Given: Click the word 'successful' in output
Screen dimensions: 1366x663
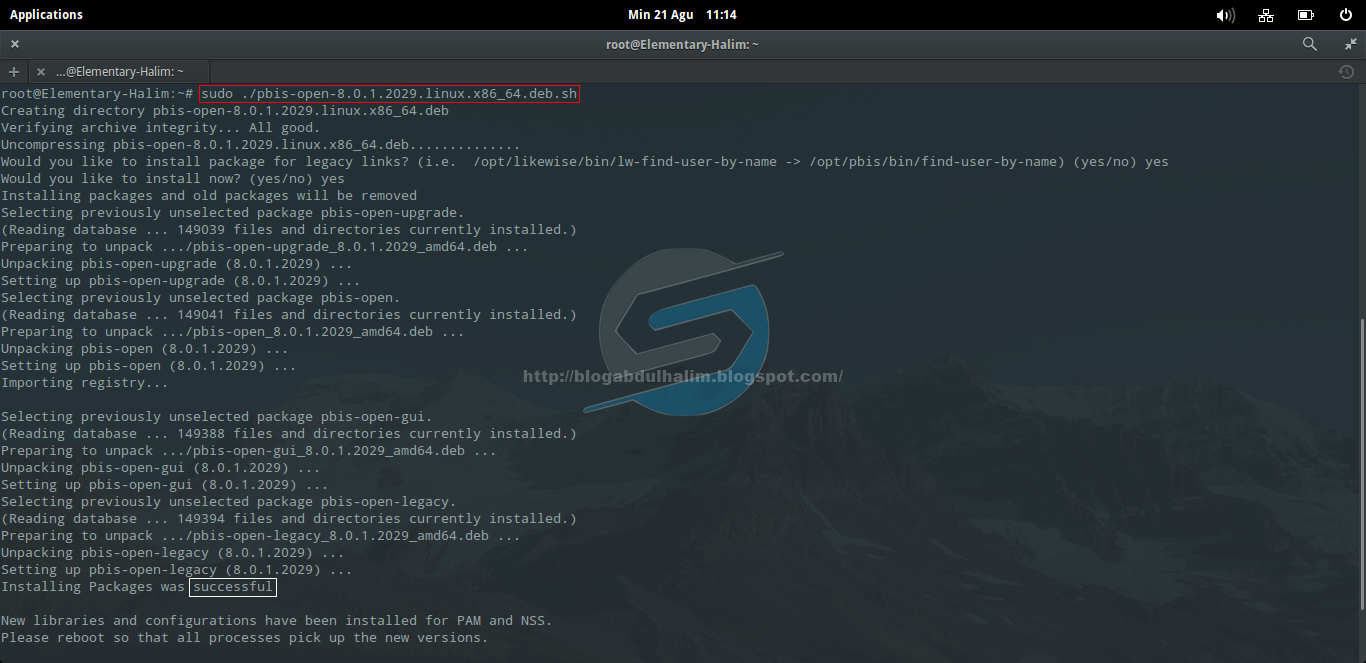Looking at the screenshot, I should coord(232,587).
